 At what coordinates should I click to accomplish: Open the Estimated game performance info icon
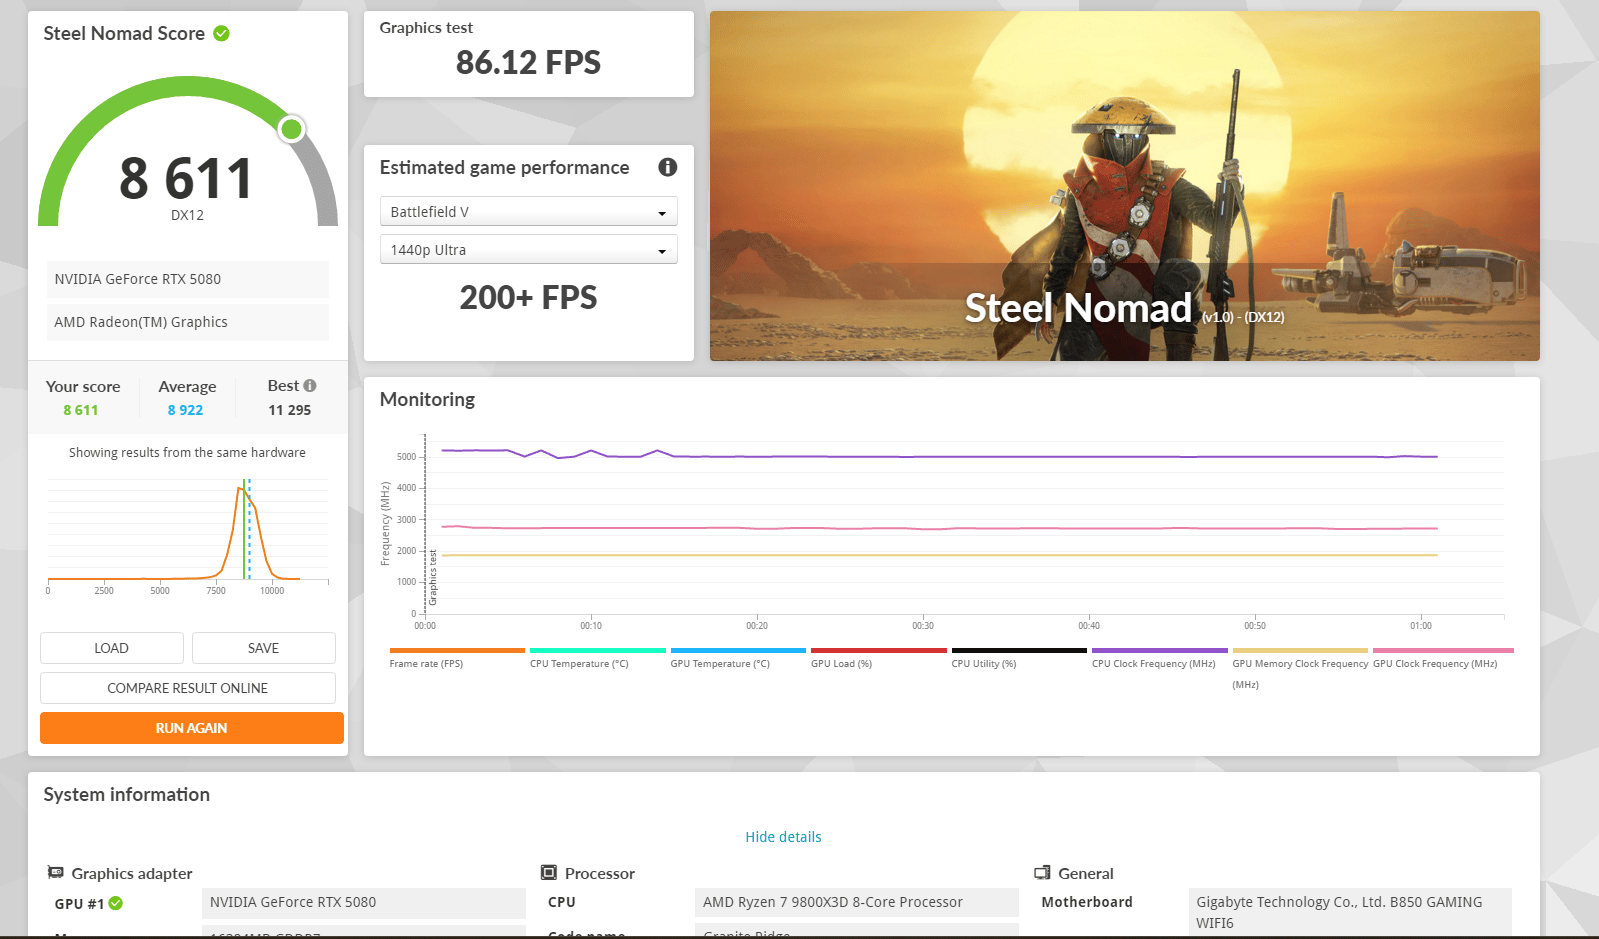[667, 167]
